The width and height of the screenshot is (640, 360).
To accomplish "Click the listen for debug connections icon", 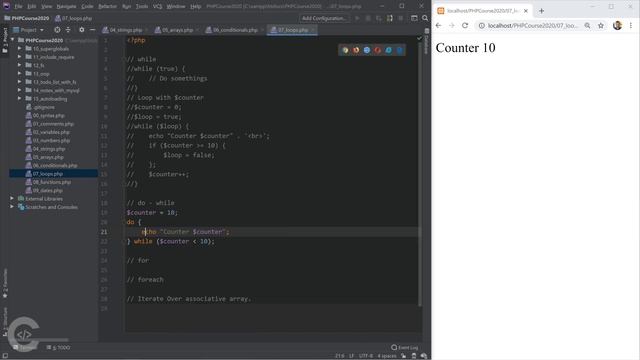I will pyautogui.click(x=389, y=18).
